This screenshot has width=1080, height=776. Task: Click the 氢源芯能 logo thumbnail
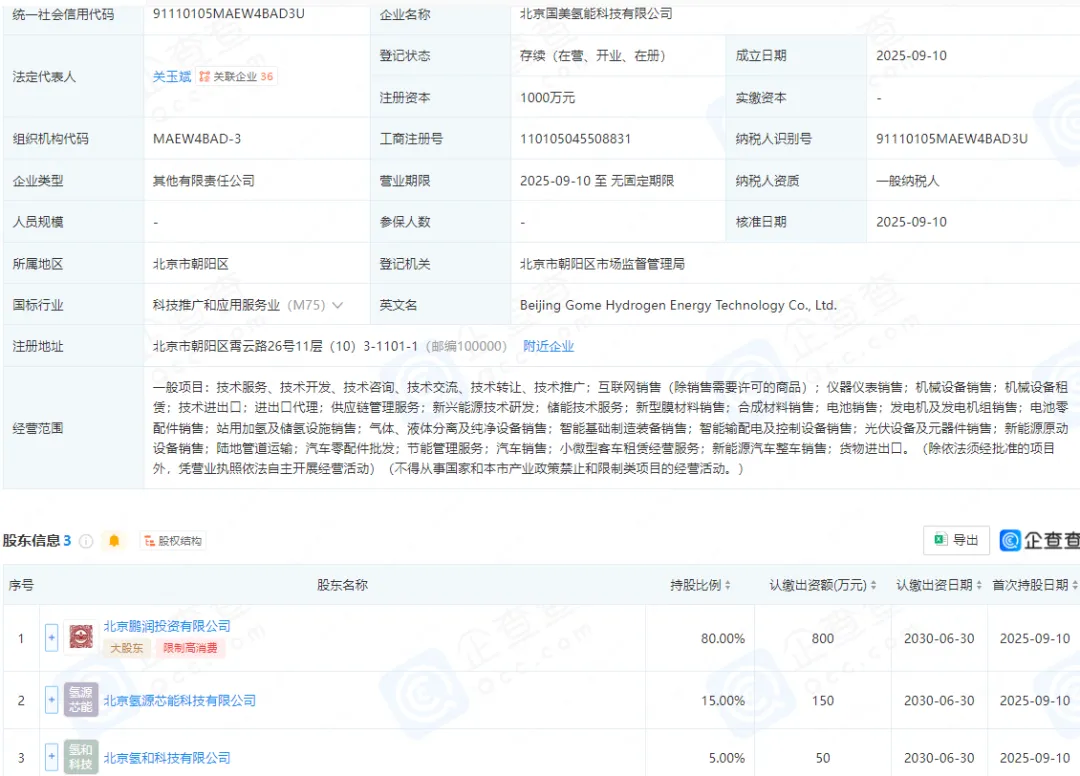coord(81,700)
